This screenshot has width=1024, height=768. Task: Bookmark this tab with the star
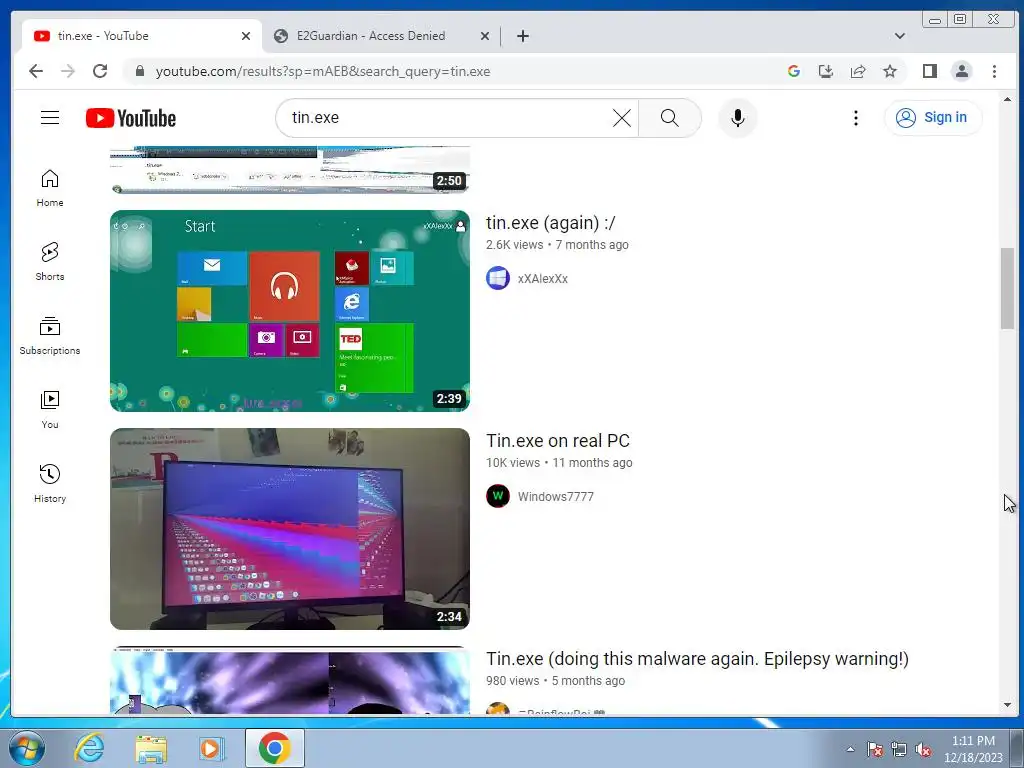pos(889,71)
